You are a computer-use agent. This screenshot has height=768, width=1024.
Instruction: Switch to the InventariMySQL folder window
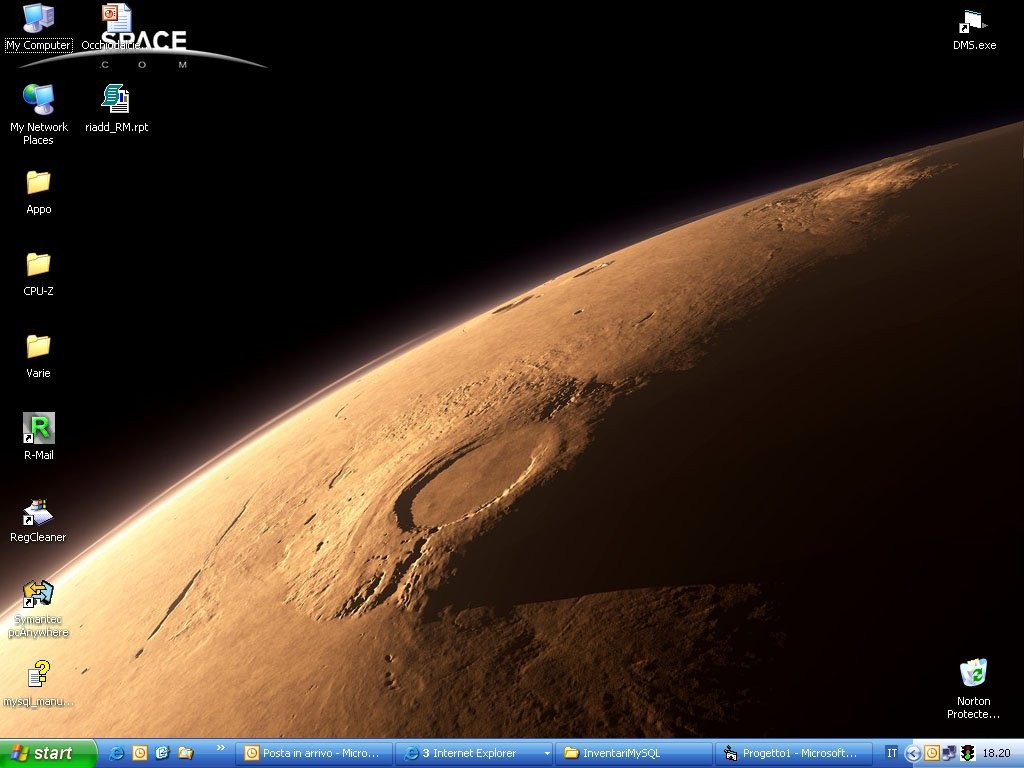pos(635,754)
